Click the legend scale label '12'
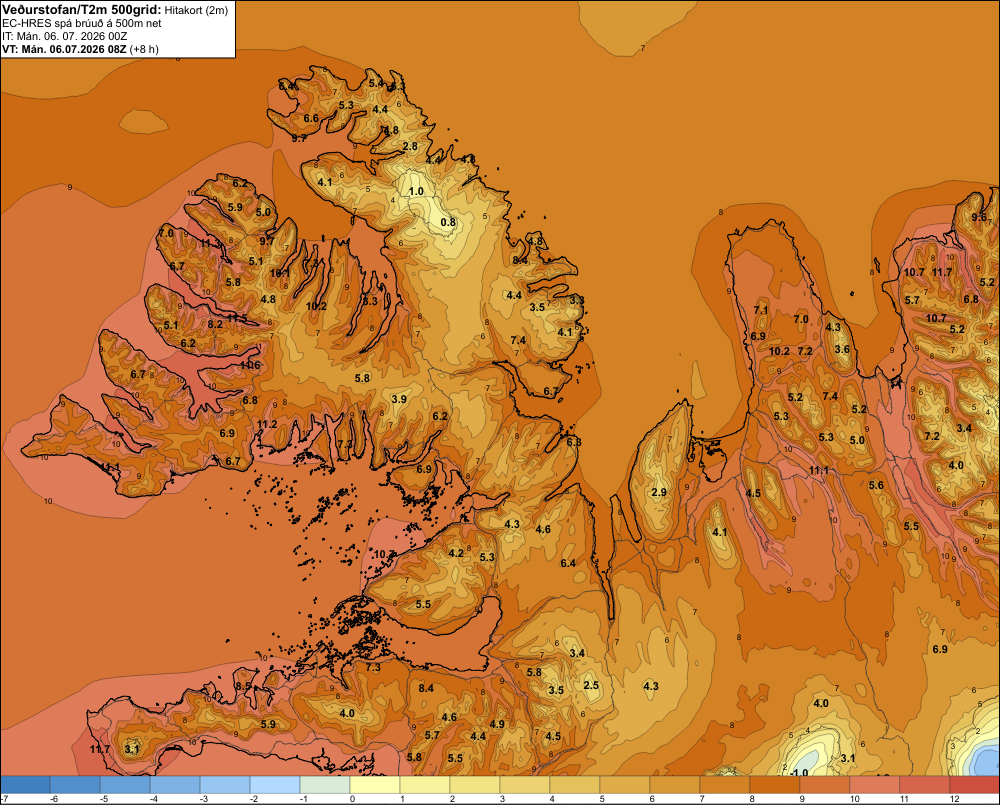Image resolution: width=1000 pixels, height=805 pixels. [954, 799]
